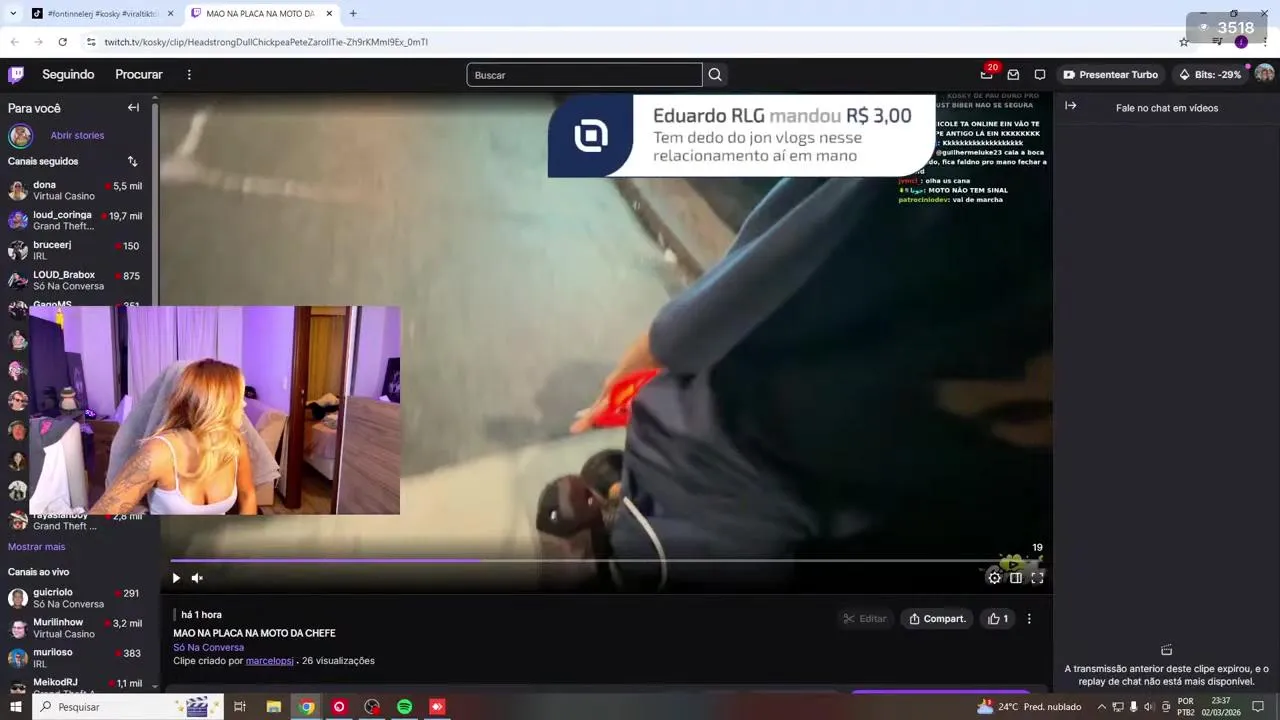1280x720 pixels.
Task: Open Windows notification center
Action: [x=1258, y=707]
